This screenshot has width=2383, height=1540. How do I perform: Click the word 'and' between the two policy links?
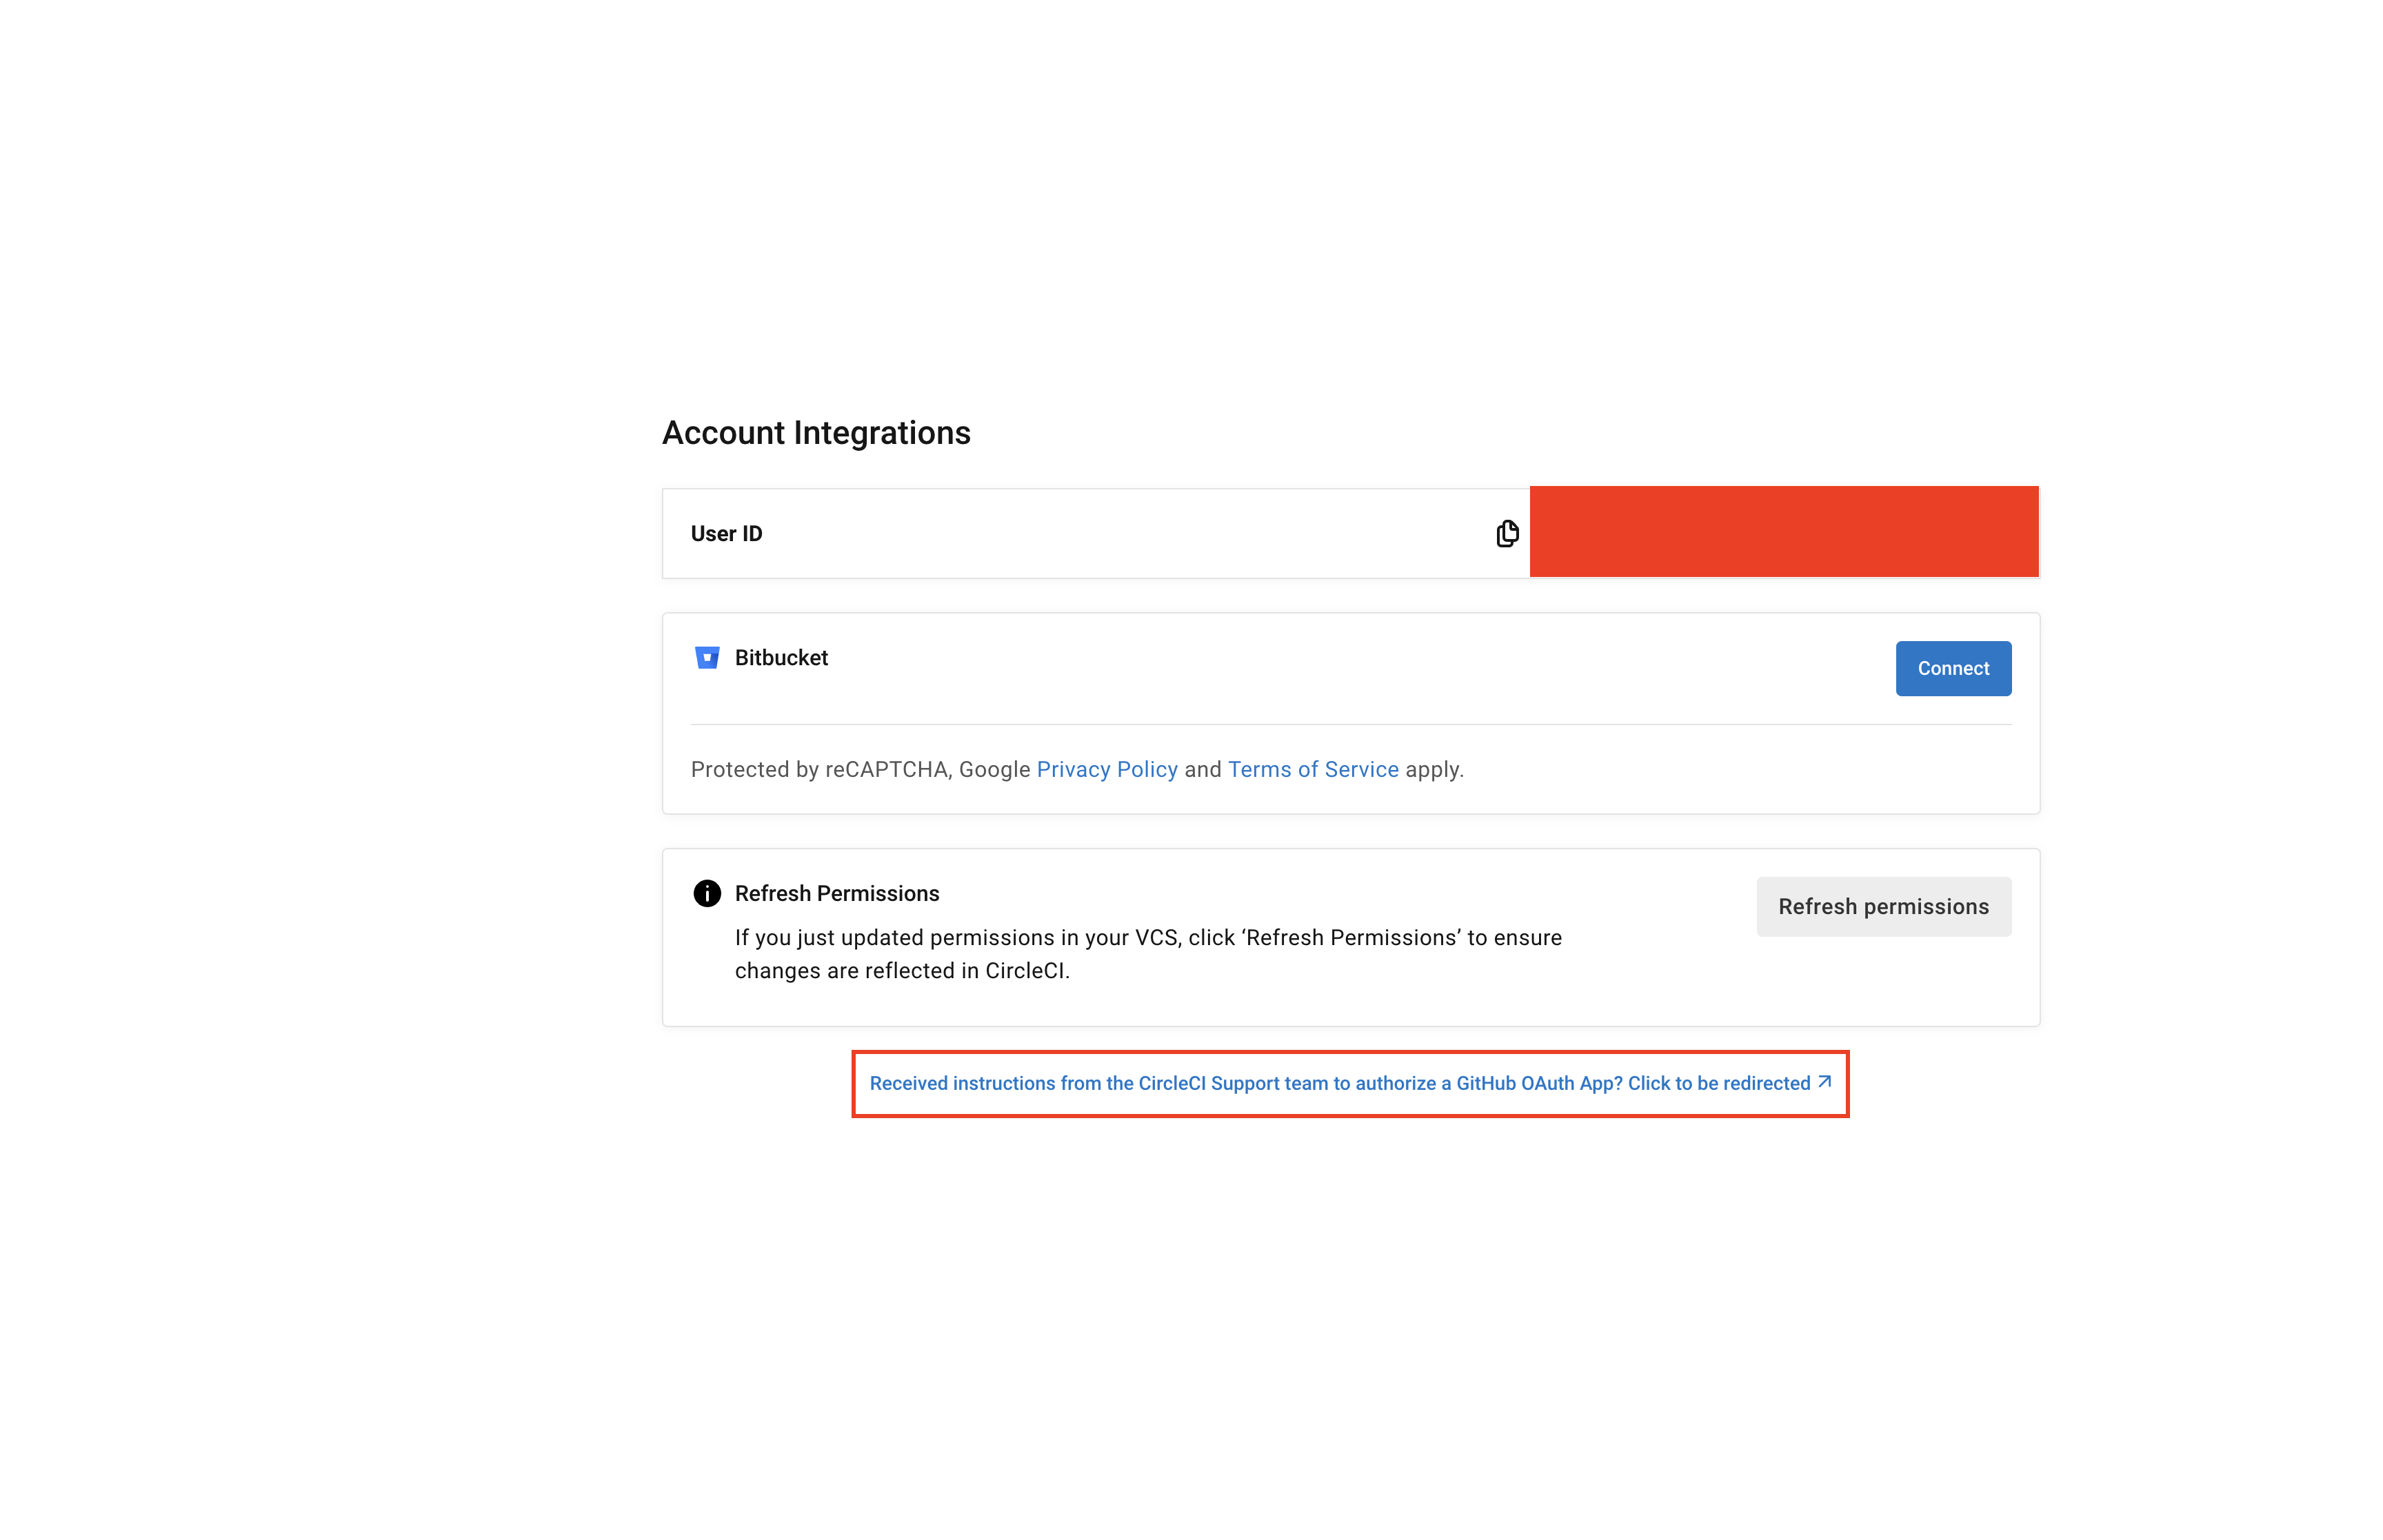1202,769
